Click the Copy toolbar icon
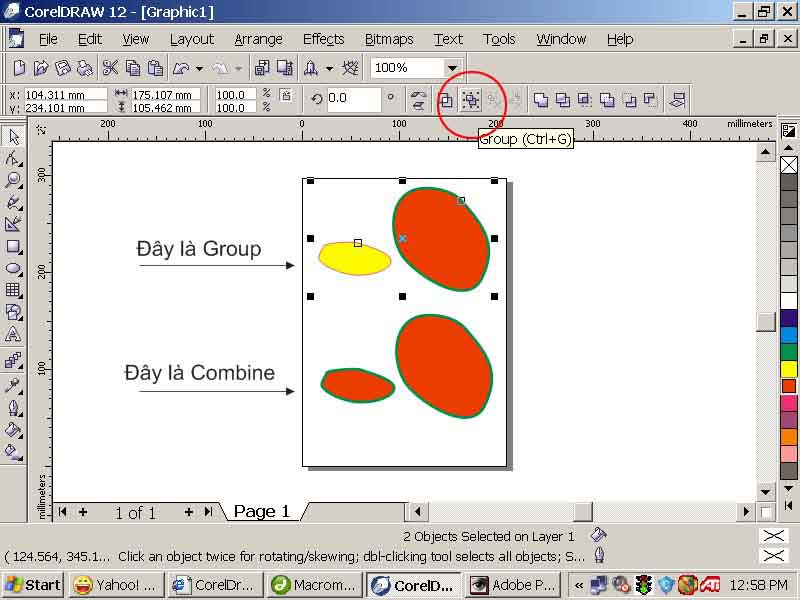 [x=133, y=68]
